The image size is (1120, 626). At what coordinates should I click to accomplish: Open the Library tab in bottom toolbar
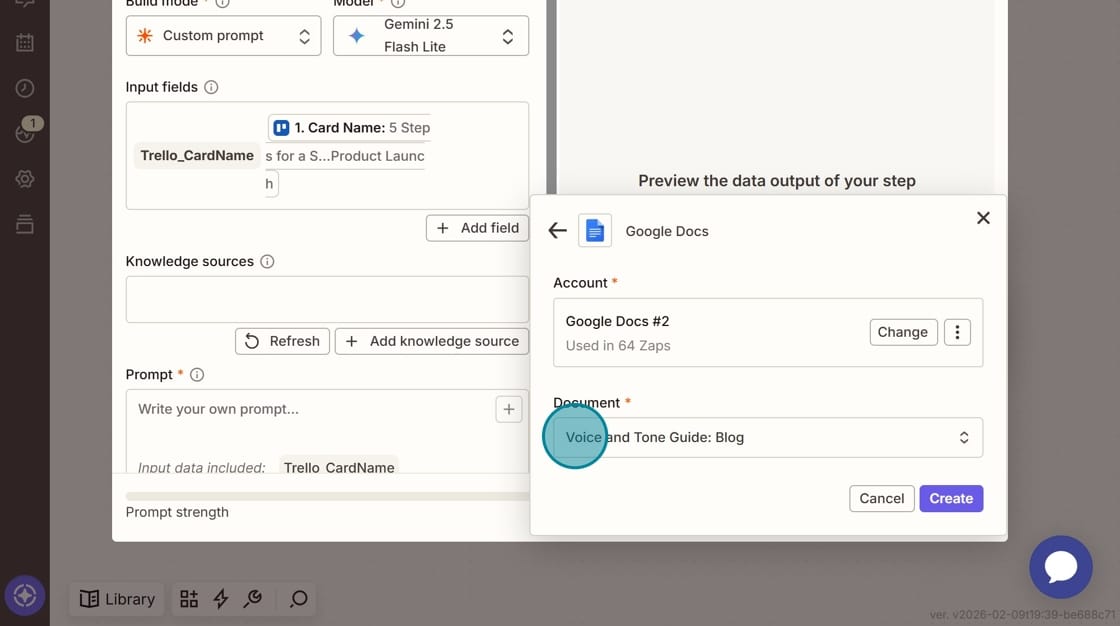118,599
